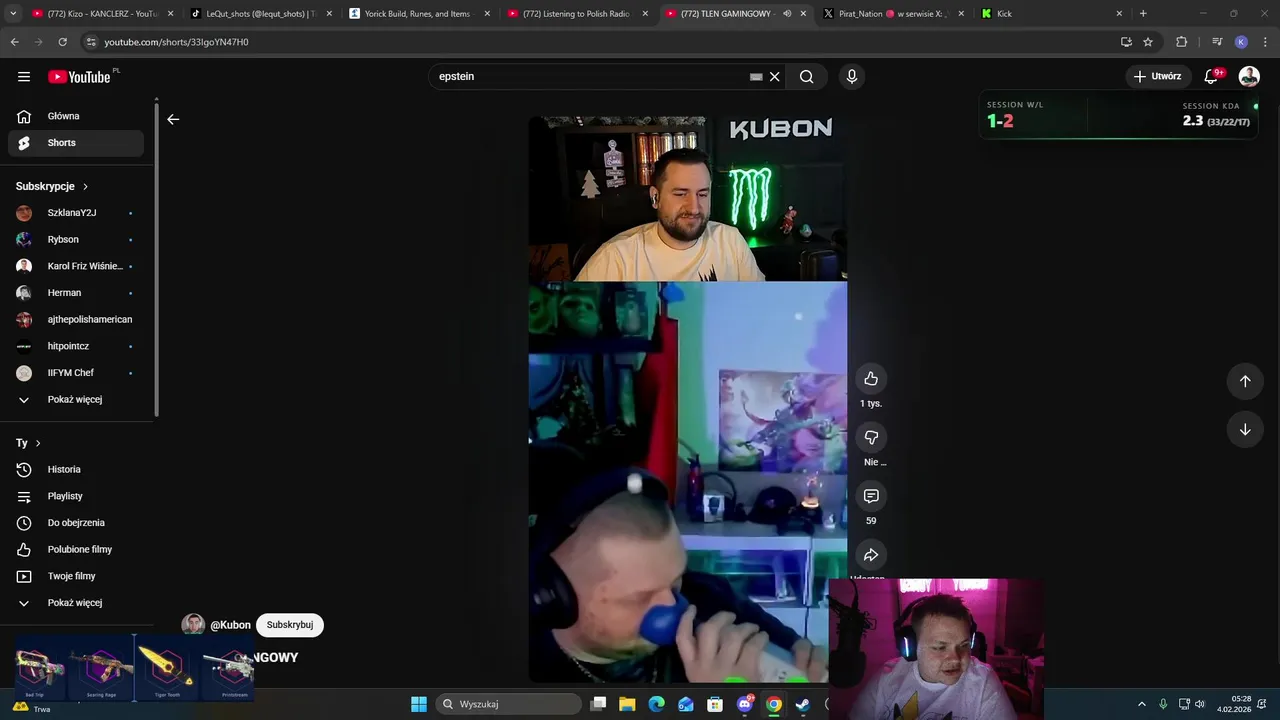The image size is (1280, 720).
Task: Mute the TLEN GAMINGOWY tab audio
Action: tap(787, 14)
